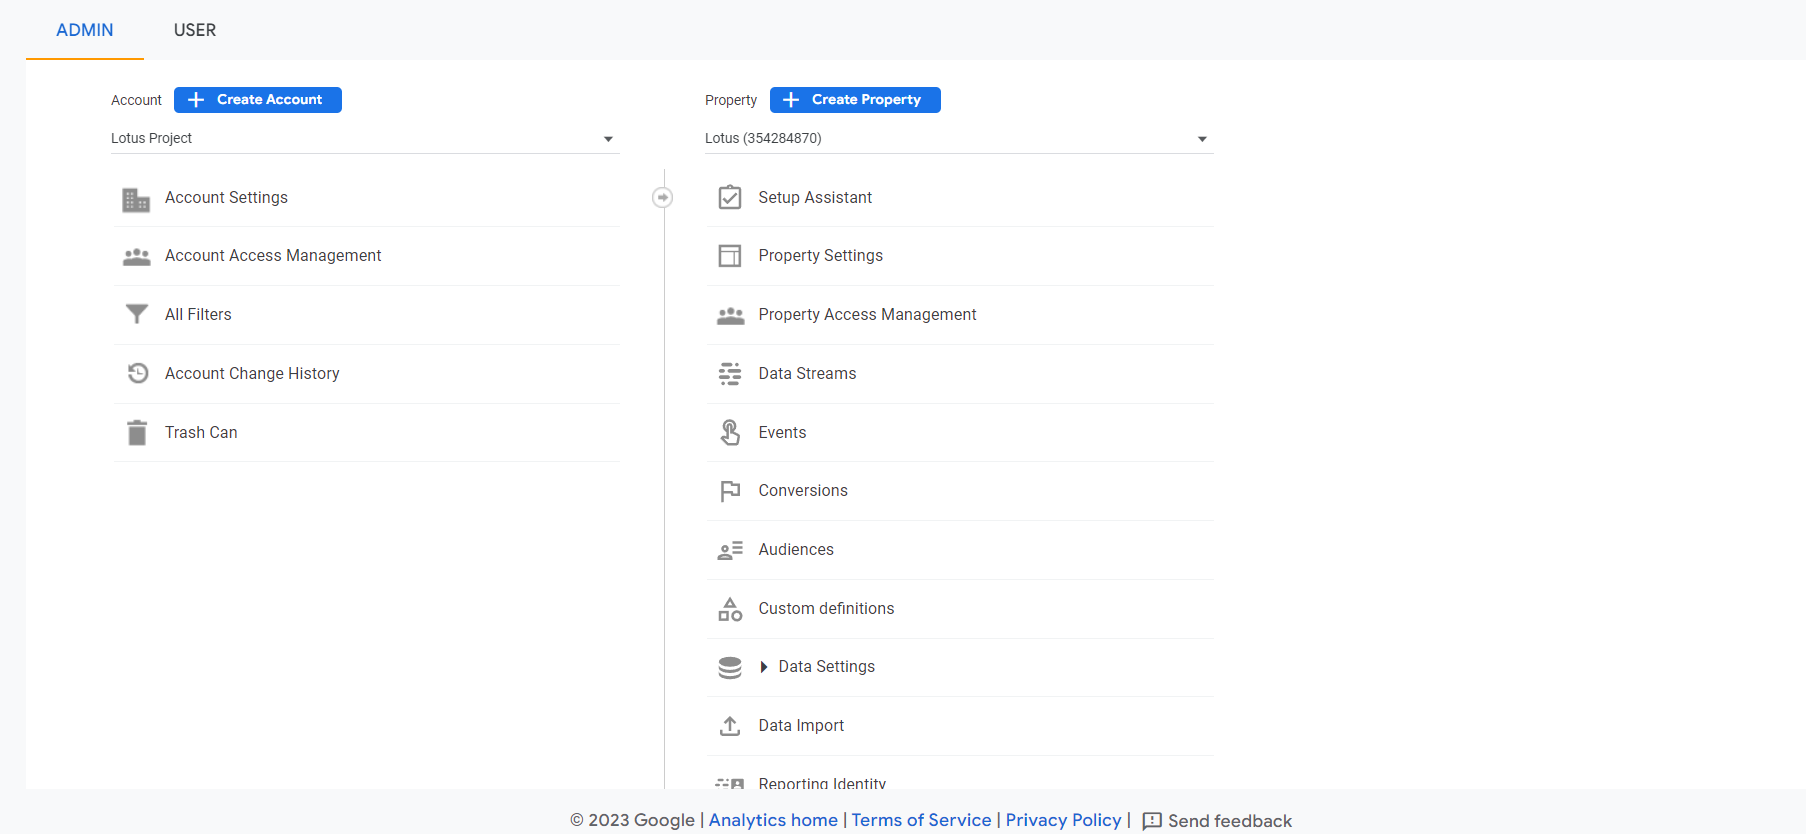Open Account Settings
The height and width of the screenshot is (834, 1806).
226,198
